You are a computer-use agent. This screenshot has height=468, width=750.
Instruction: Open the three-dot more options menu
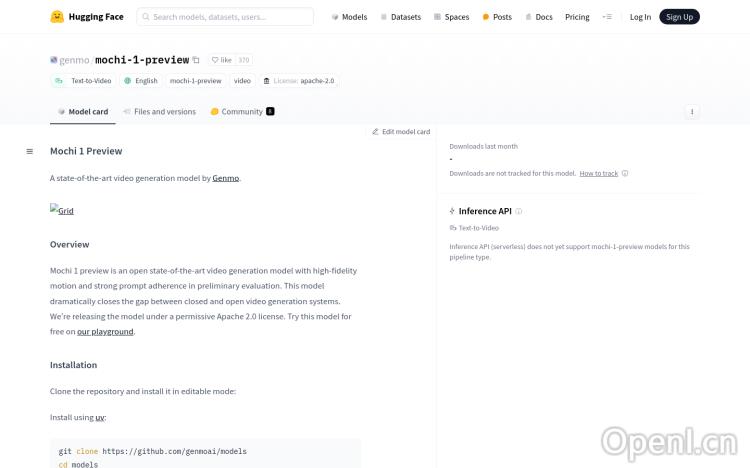pos(692,112)
